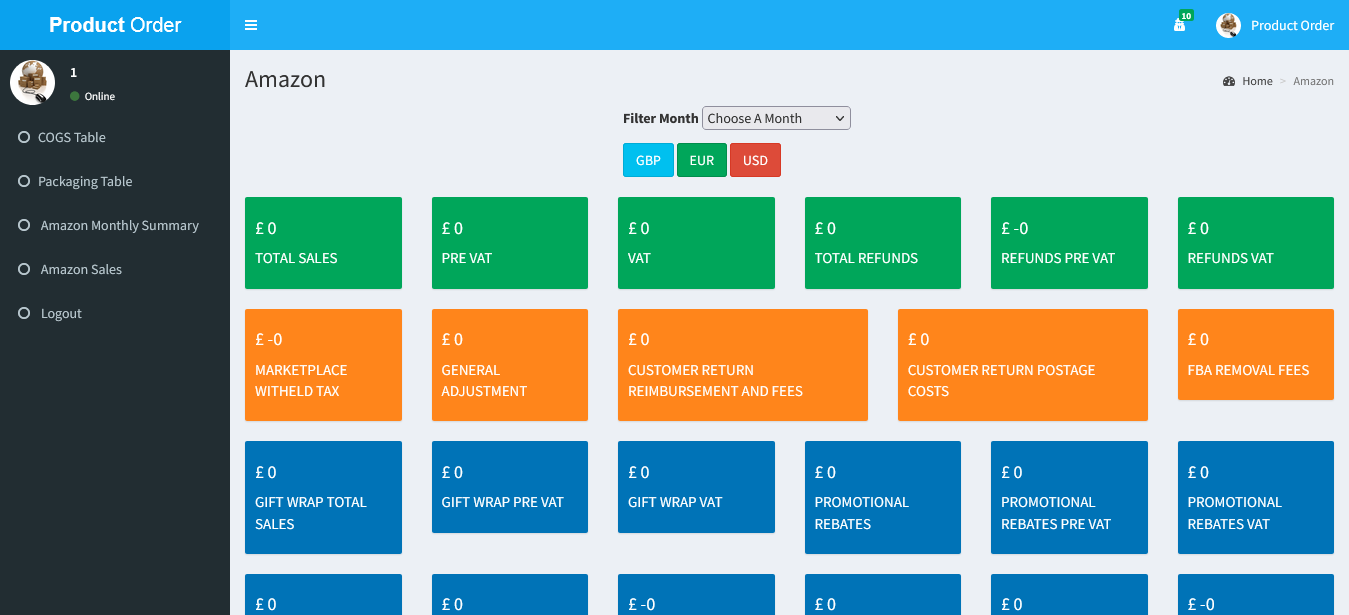Viewport: 1349px width, 615px height.
Task: Switch currency to USD
Action: 755,160
